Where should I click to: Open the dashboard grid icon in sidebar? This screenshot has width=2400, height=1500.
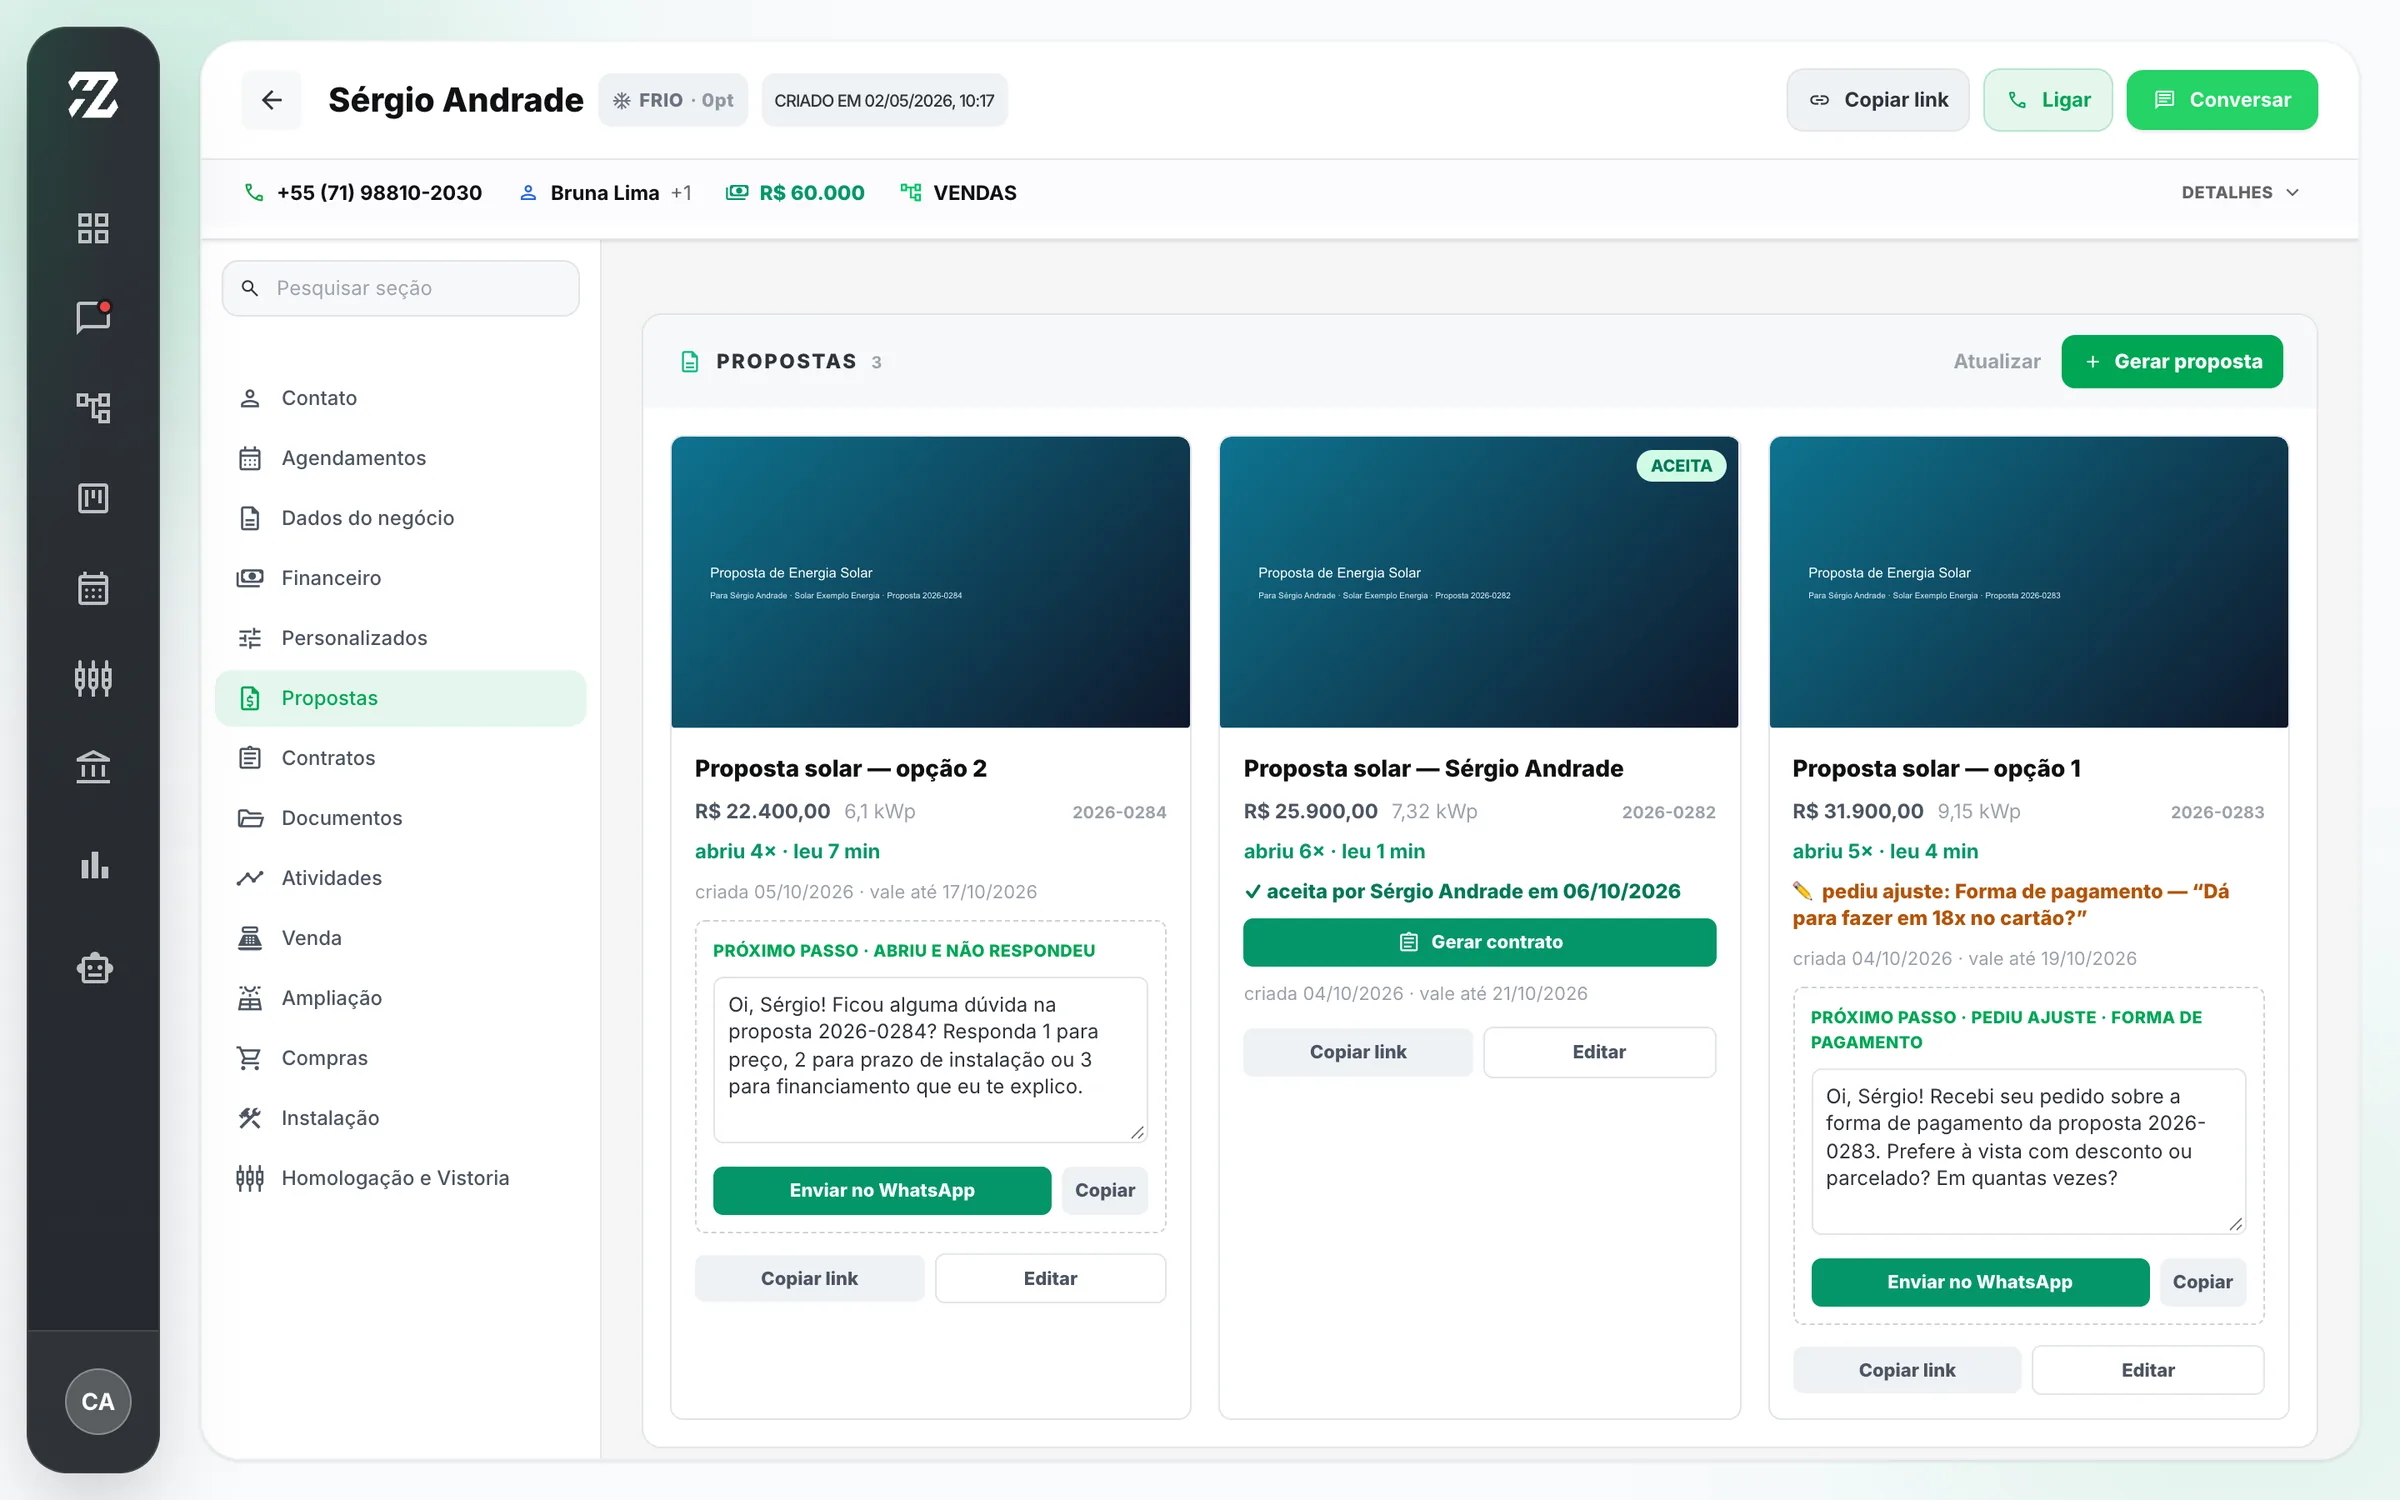click(x=93, y=228)
